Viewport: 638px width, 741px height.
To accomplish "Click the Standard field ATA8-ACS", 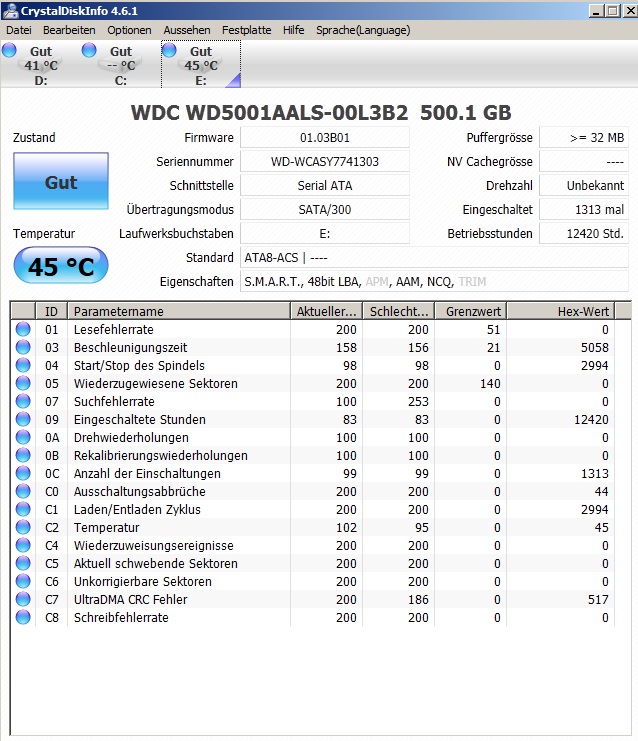I will tap(434, 258).
